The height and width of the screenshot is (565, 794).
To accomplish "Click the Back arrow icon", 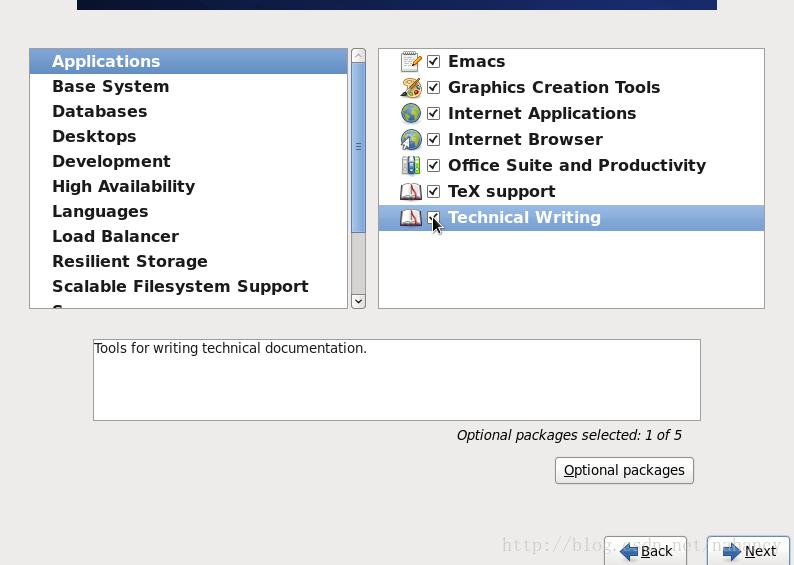I will pos(629,551).
